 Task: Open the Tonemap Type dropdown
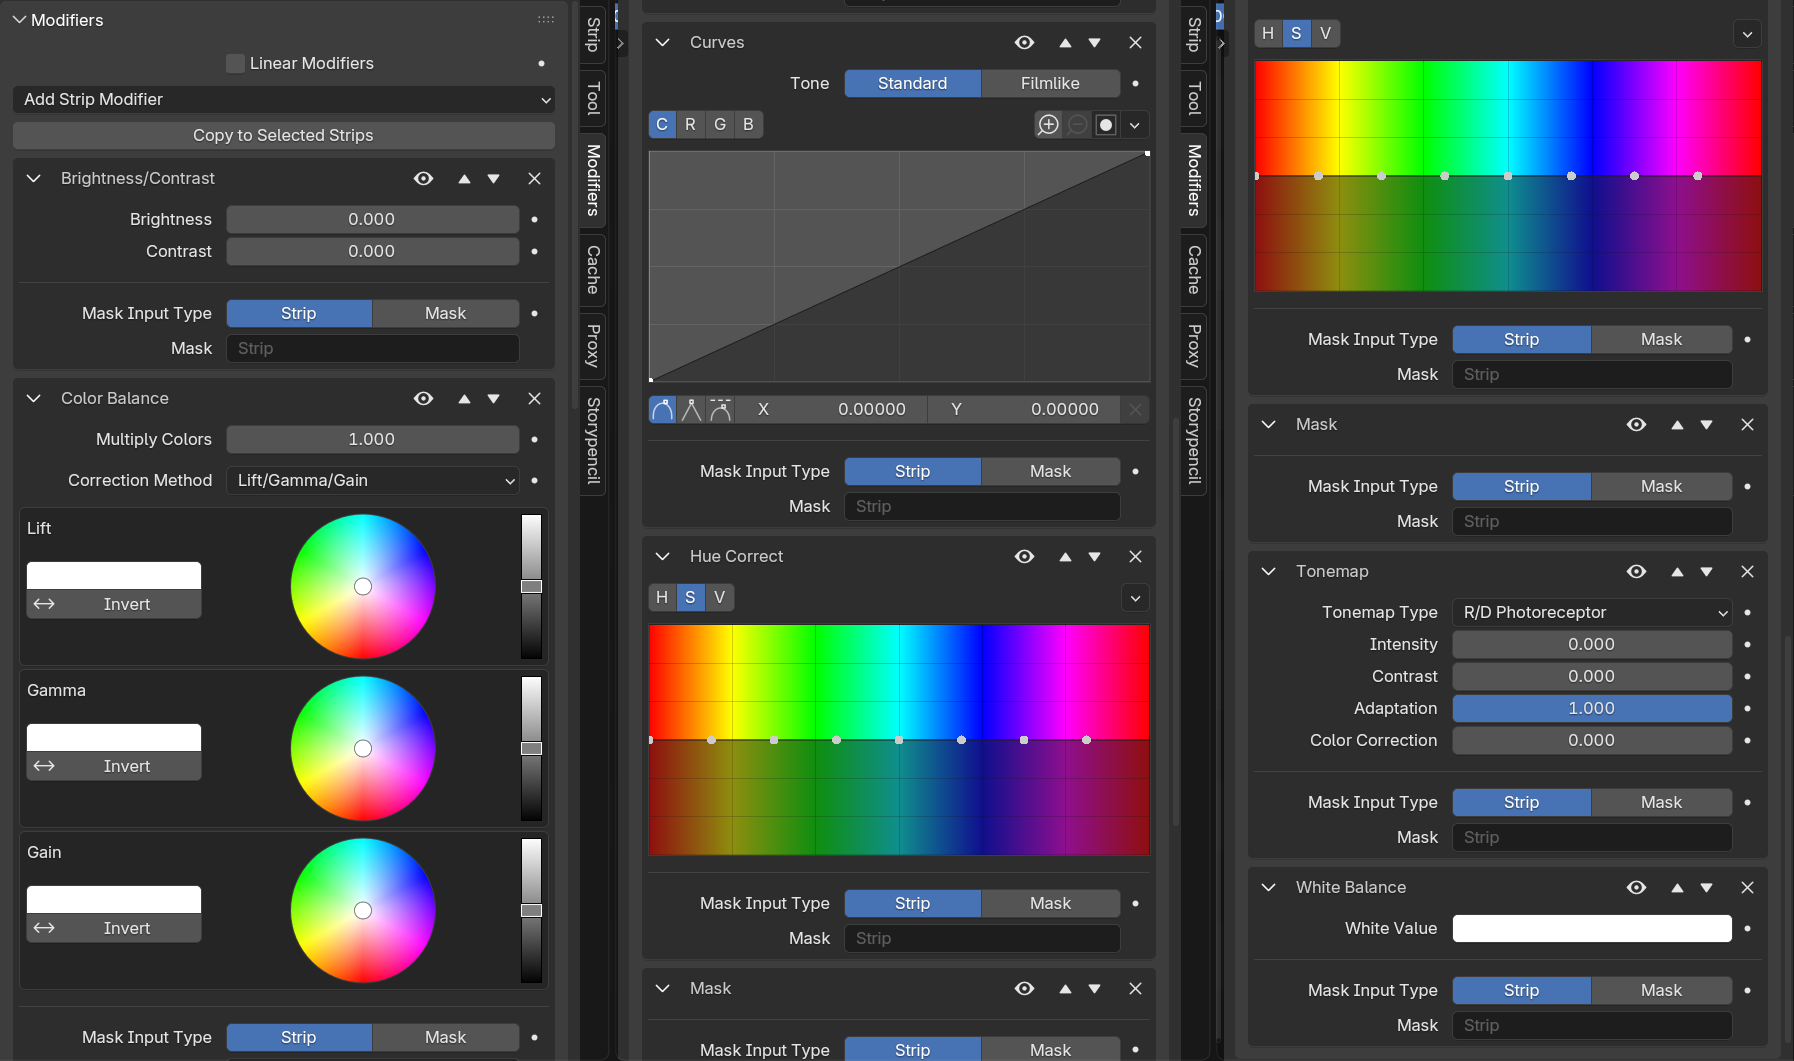click(1592, 612)
